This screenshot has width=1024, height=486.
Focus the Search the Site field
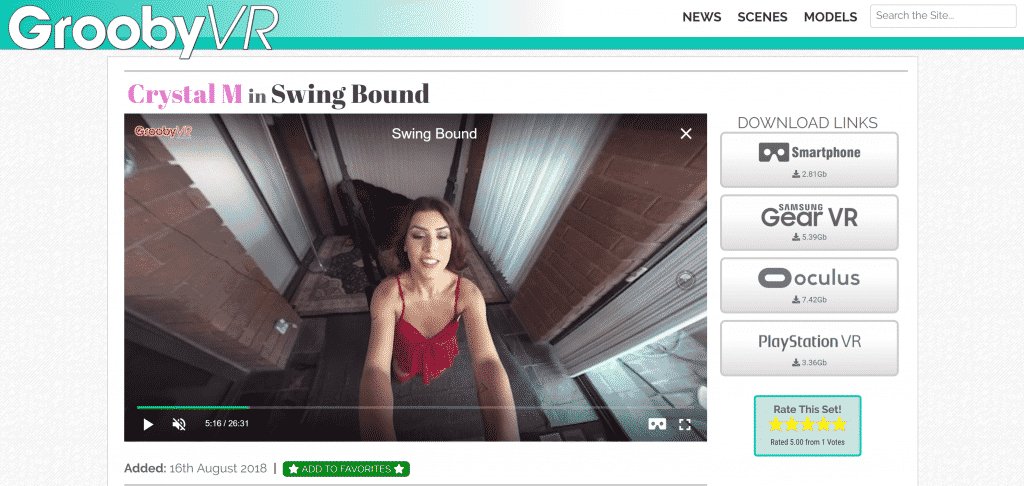[943, 16]
